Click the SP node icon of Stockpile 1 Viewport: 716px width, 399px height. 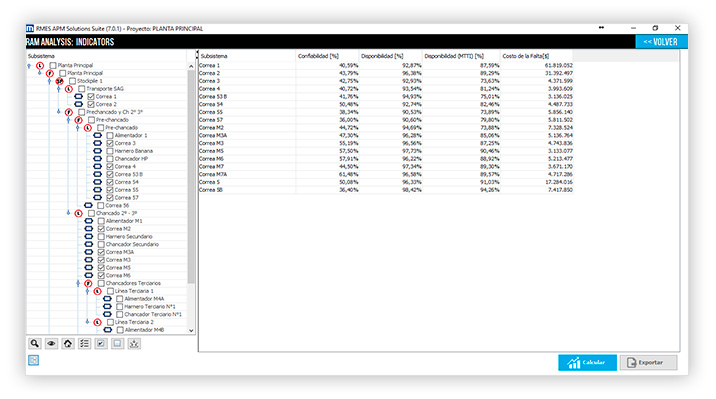click(x=59, y=81)
